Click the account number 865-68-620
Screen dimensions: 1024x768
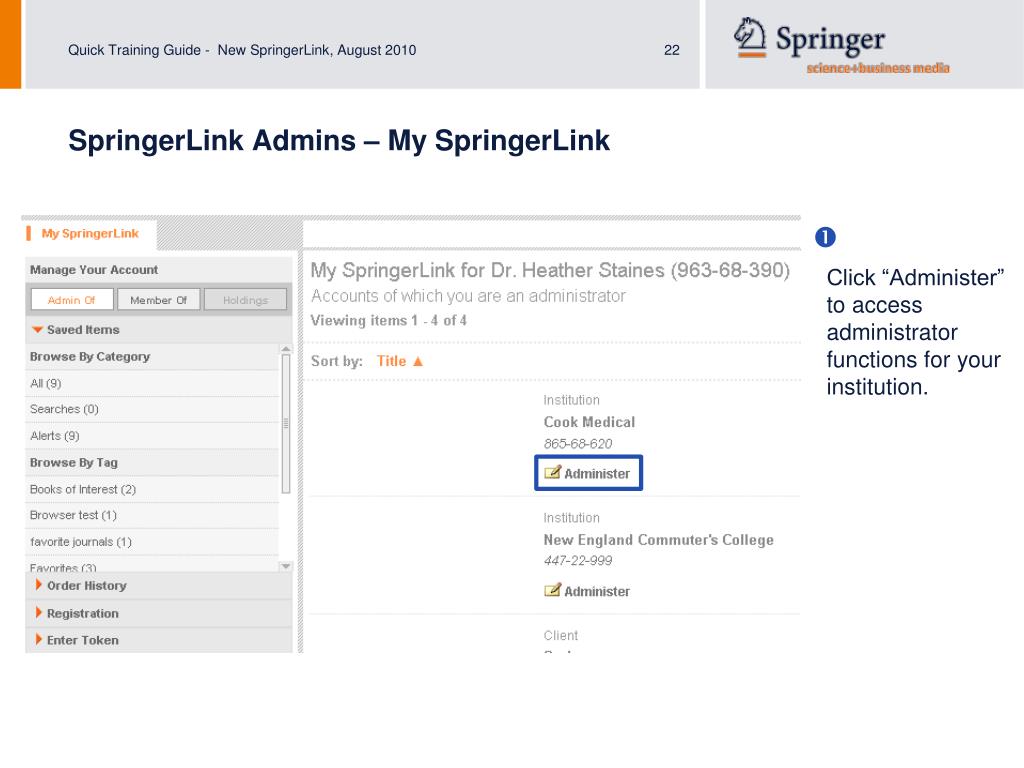(x=578, y=443)
